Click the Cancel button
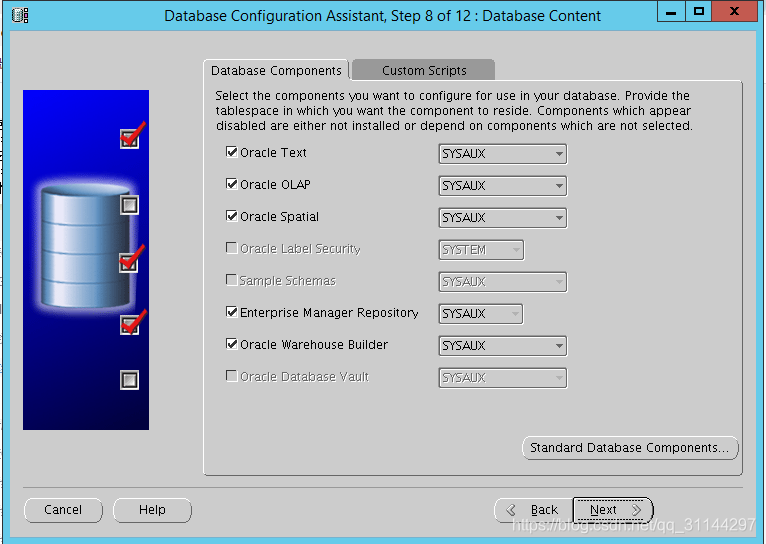Viewport: 766px width, 544px height. click(63, 510)
